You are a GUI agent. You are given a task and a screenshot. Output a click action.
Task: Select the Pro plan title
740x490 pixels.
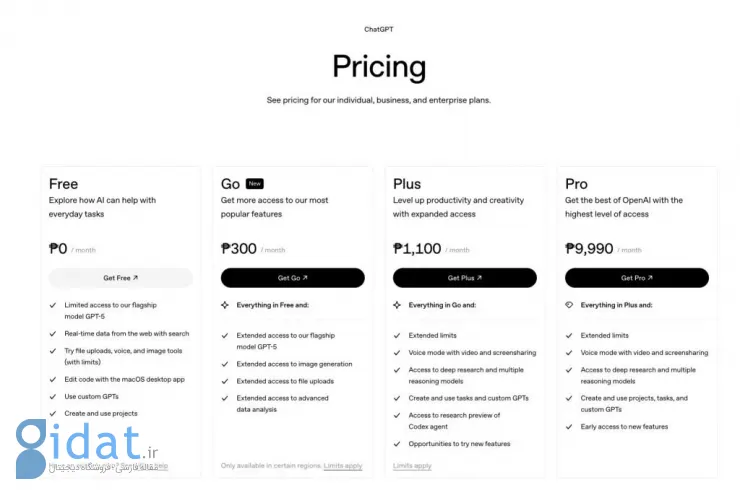(576, 184)
